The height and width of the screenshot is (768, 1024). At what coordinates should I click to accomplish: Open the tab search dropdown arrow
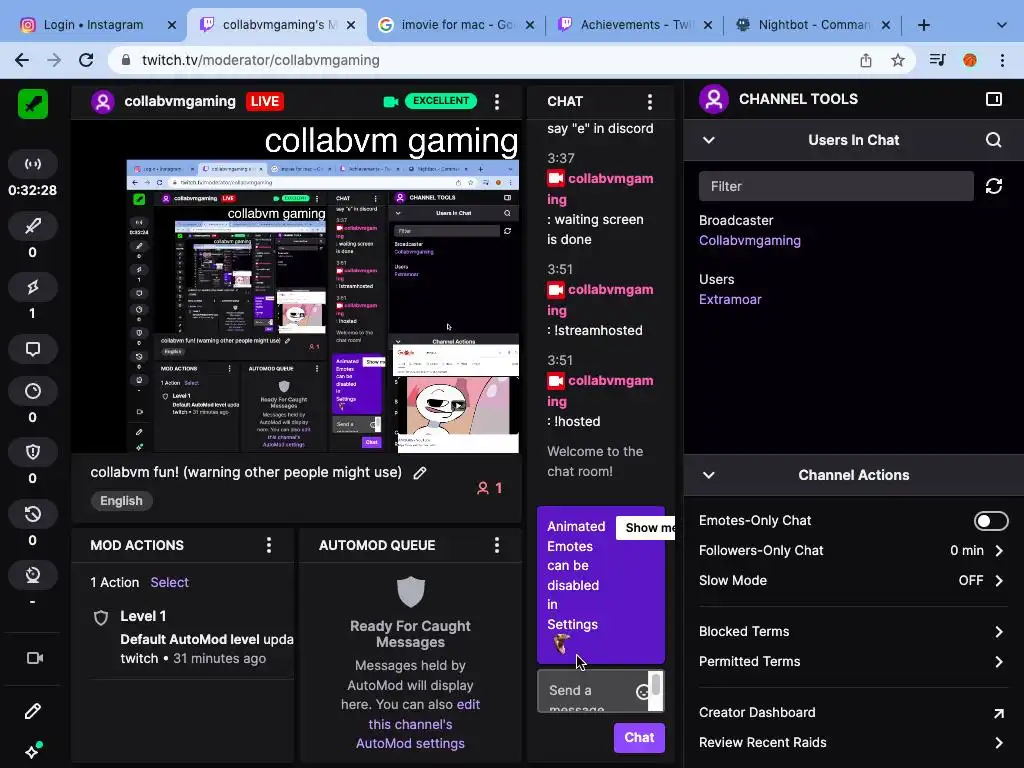(x=1001, y=25)
